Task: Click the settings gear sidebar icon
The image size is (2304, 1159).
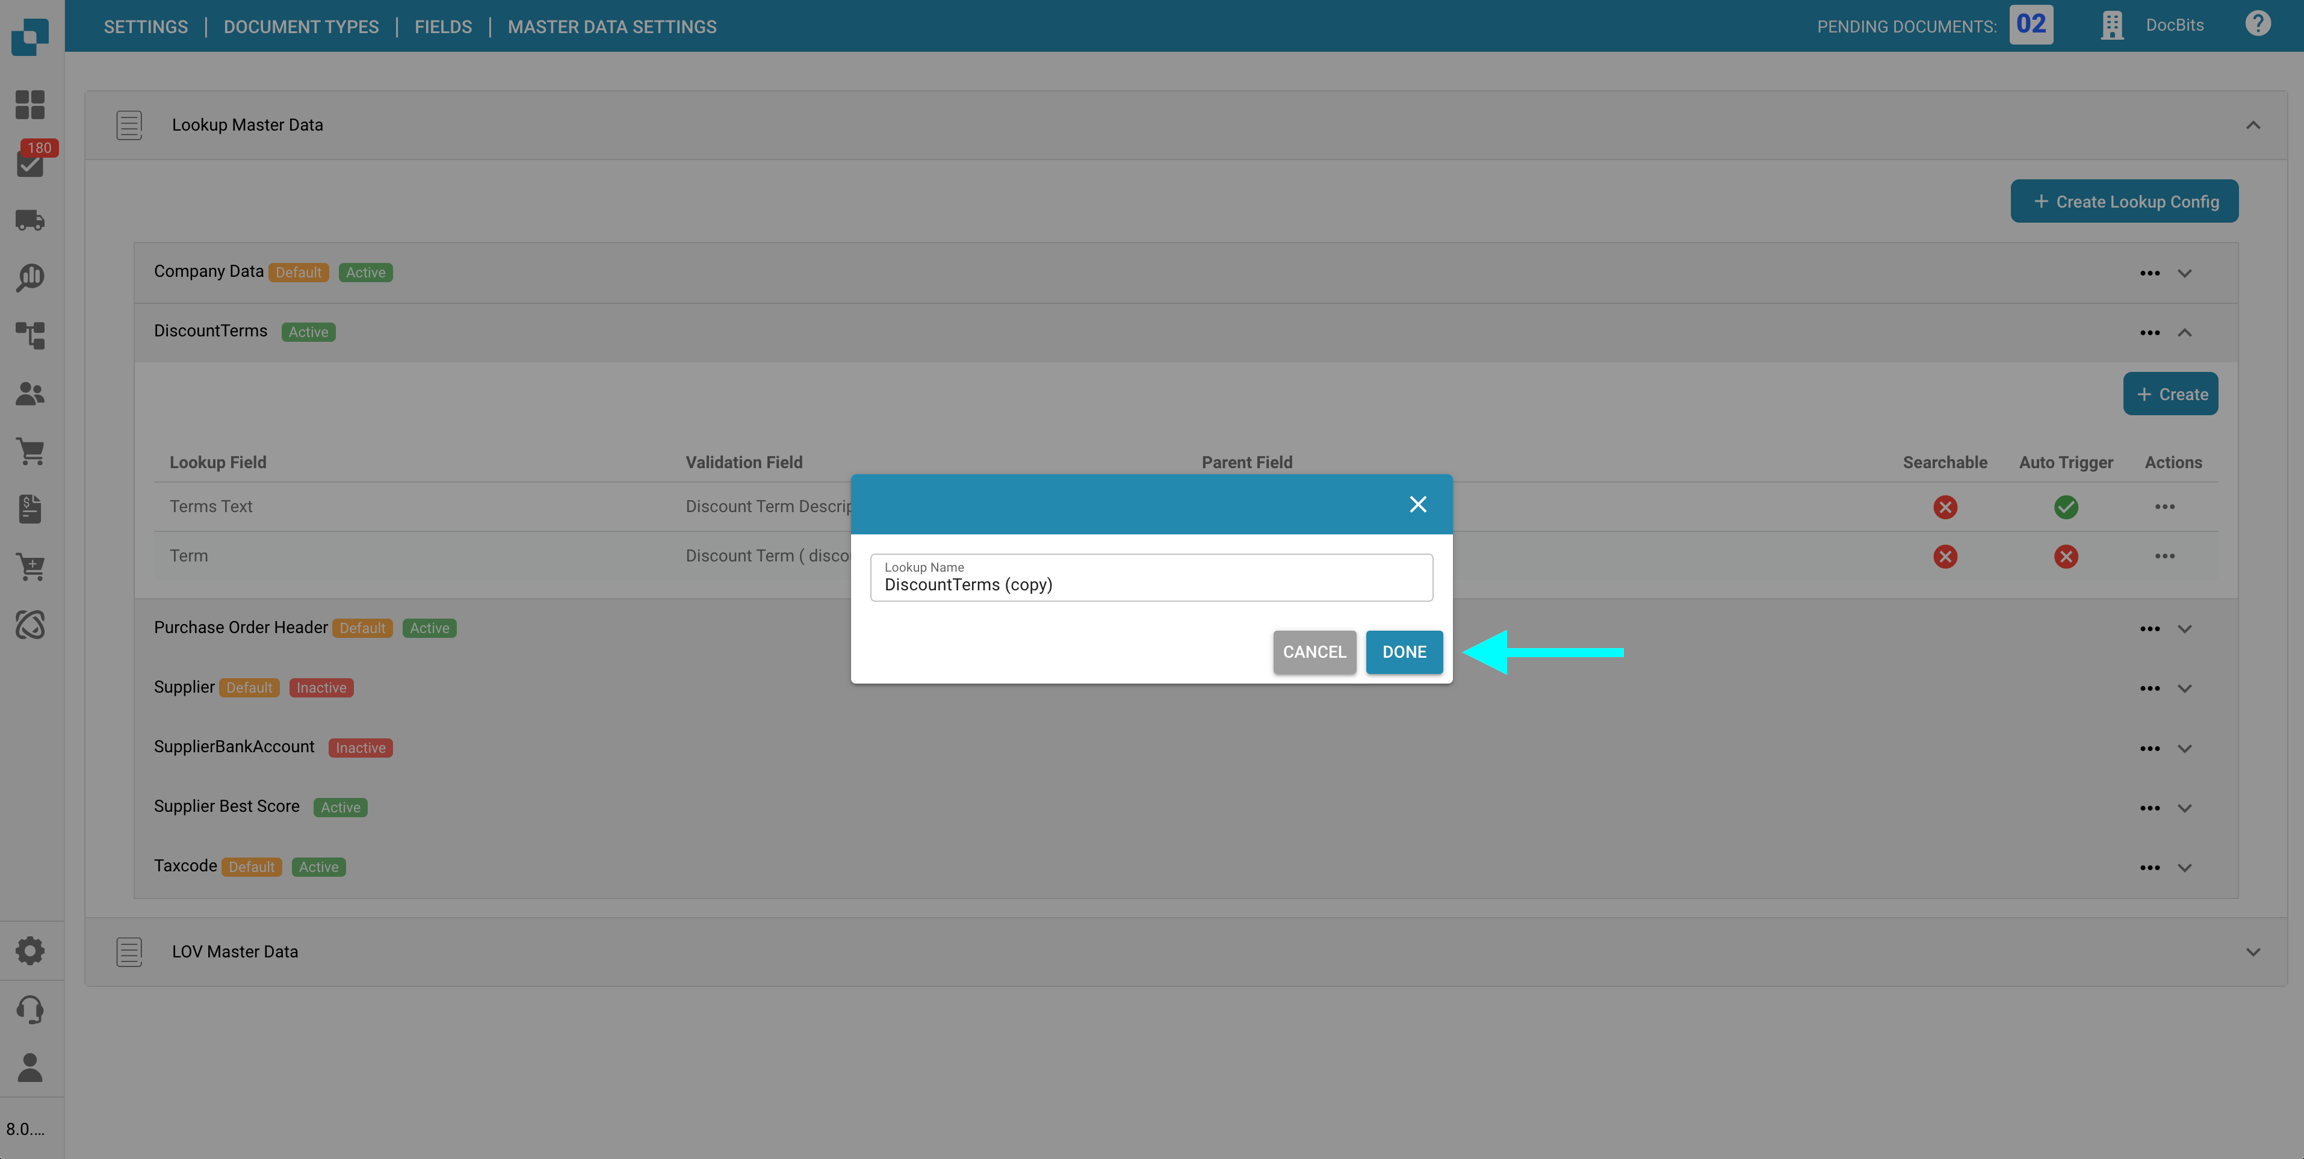Action: pos(30,950)
